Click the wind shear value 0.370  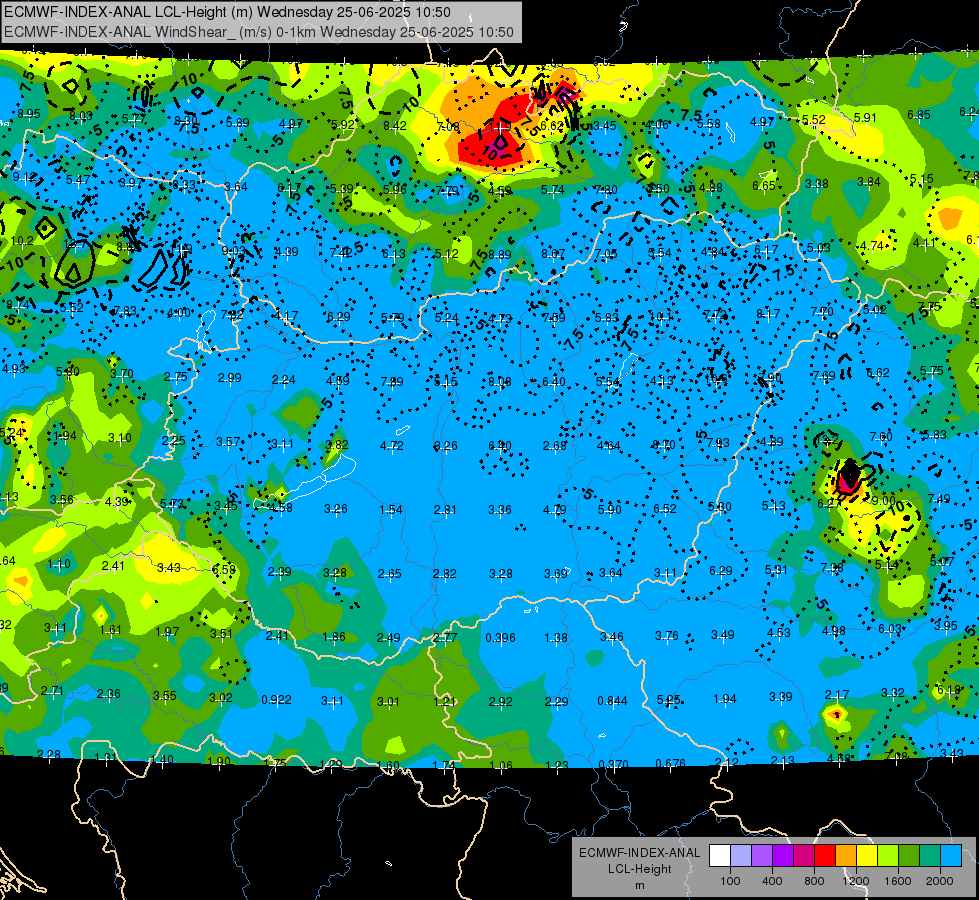pyautogui.click(x=613, y=764)
